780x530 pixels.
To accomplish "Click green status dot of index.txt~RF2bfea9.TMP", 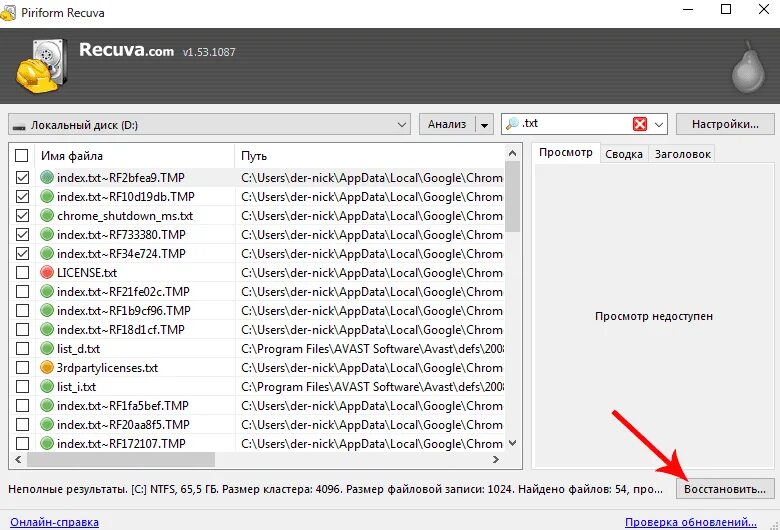I will click(47, 177).
